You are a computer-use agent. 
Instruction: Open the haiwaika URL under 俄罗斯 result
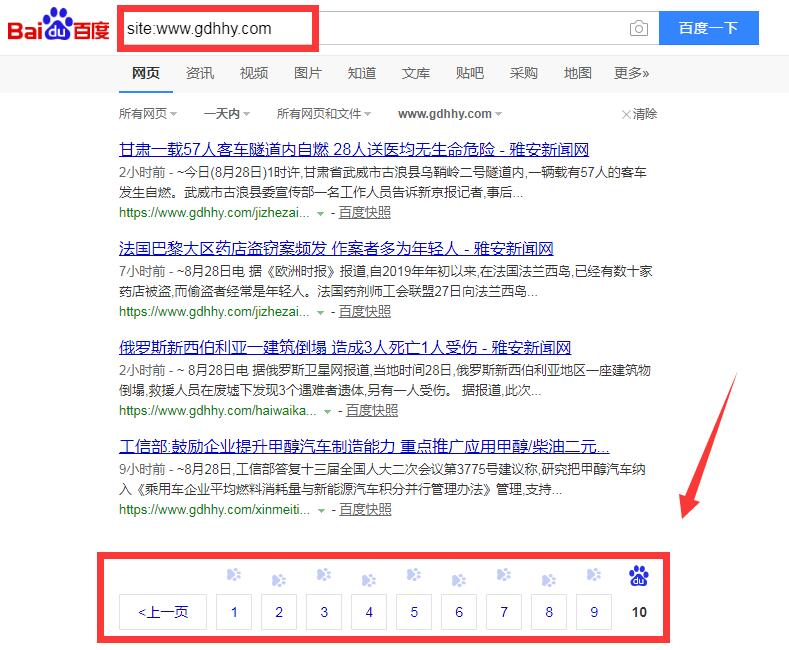coord(218,411)
